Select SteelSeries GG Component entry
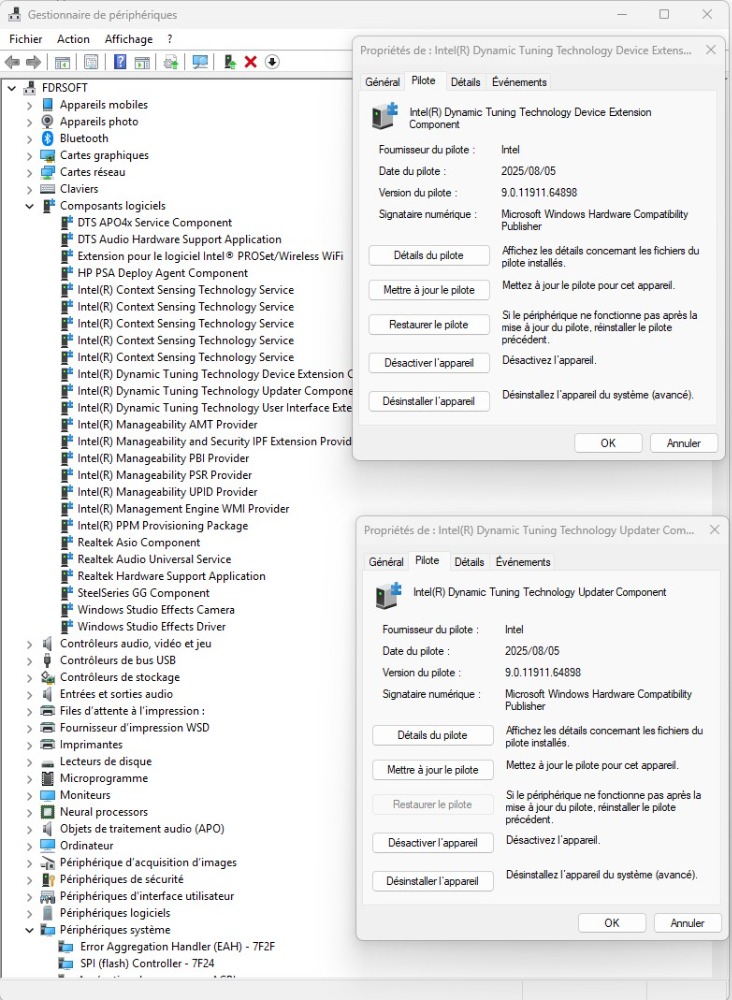The width and height of the screenshot is (732, 1000). 143,593
